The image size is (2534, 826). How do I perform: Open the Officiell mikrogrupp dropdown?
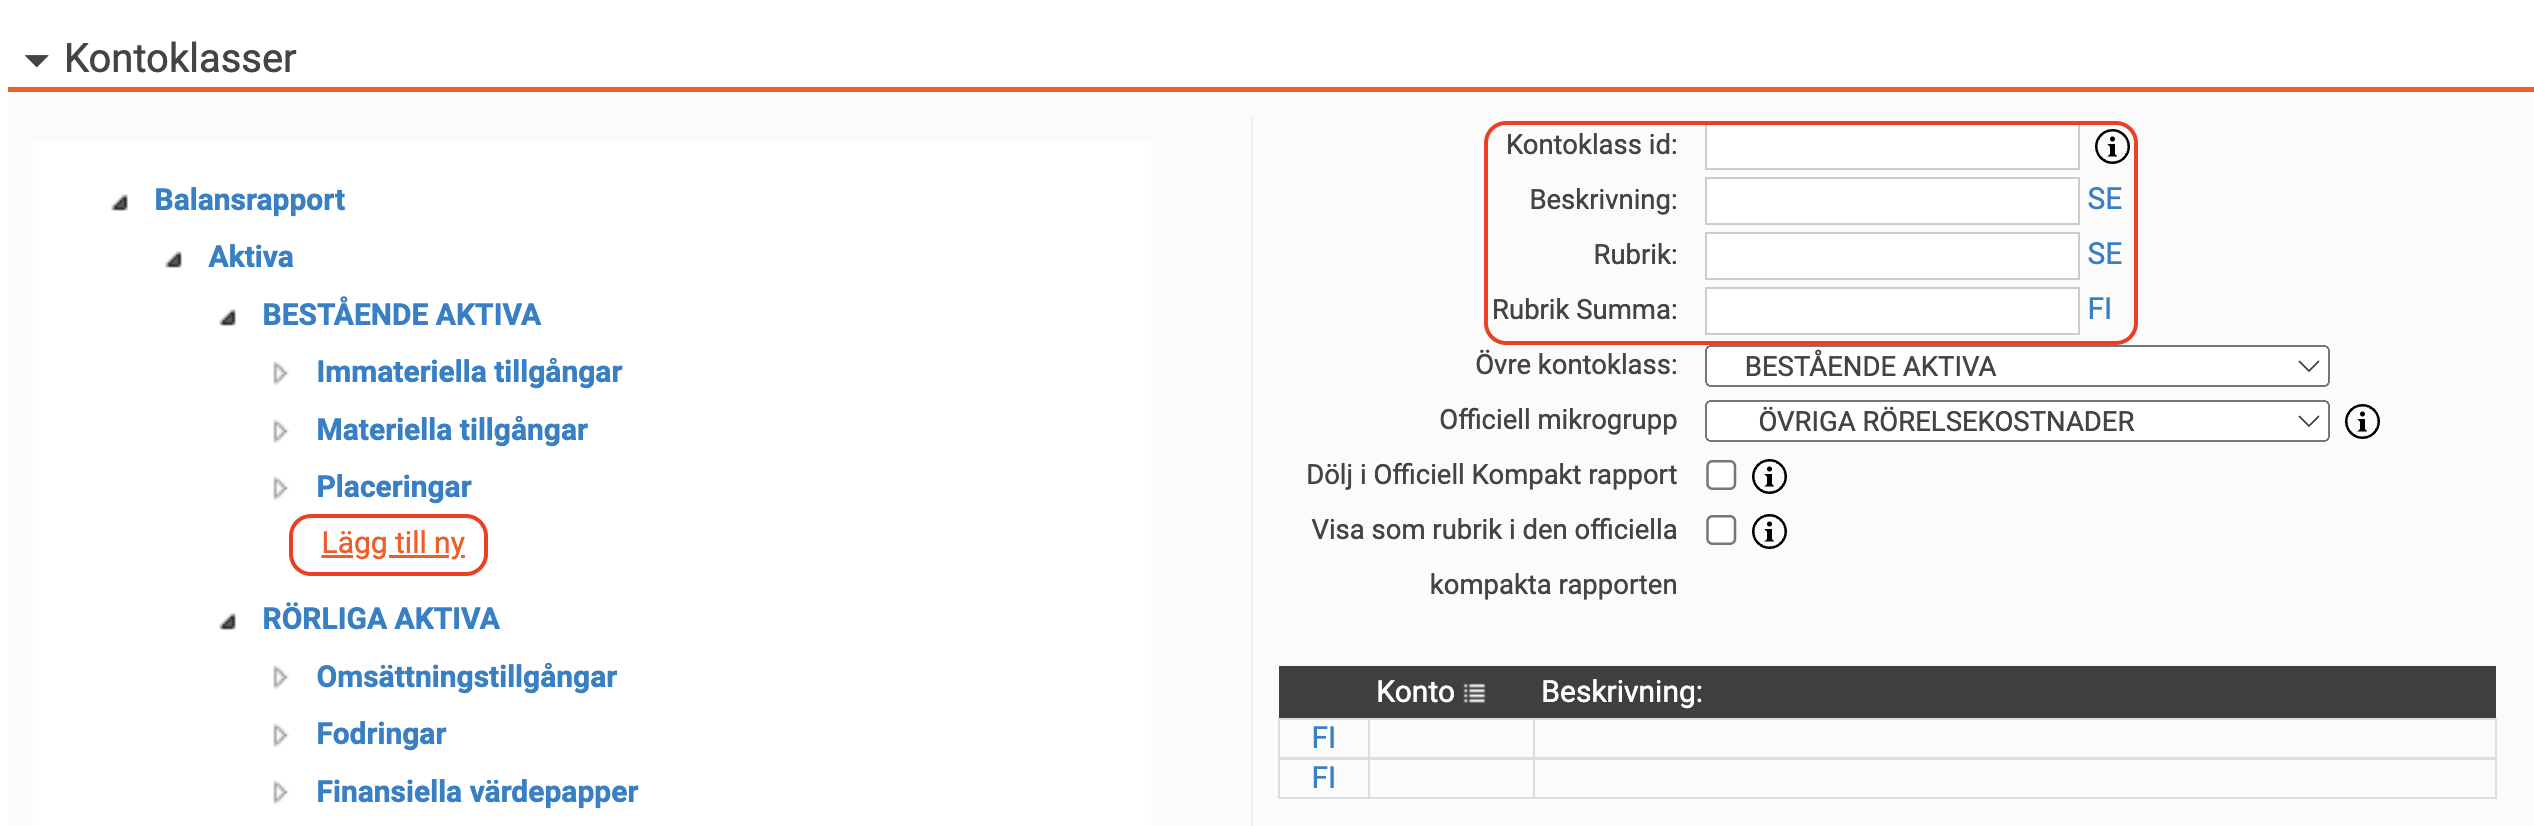tap(2016, 421)
